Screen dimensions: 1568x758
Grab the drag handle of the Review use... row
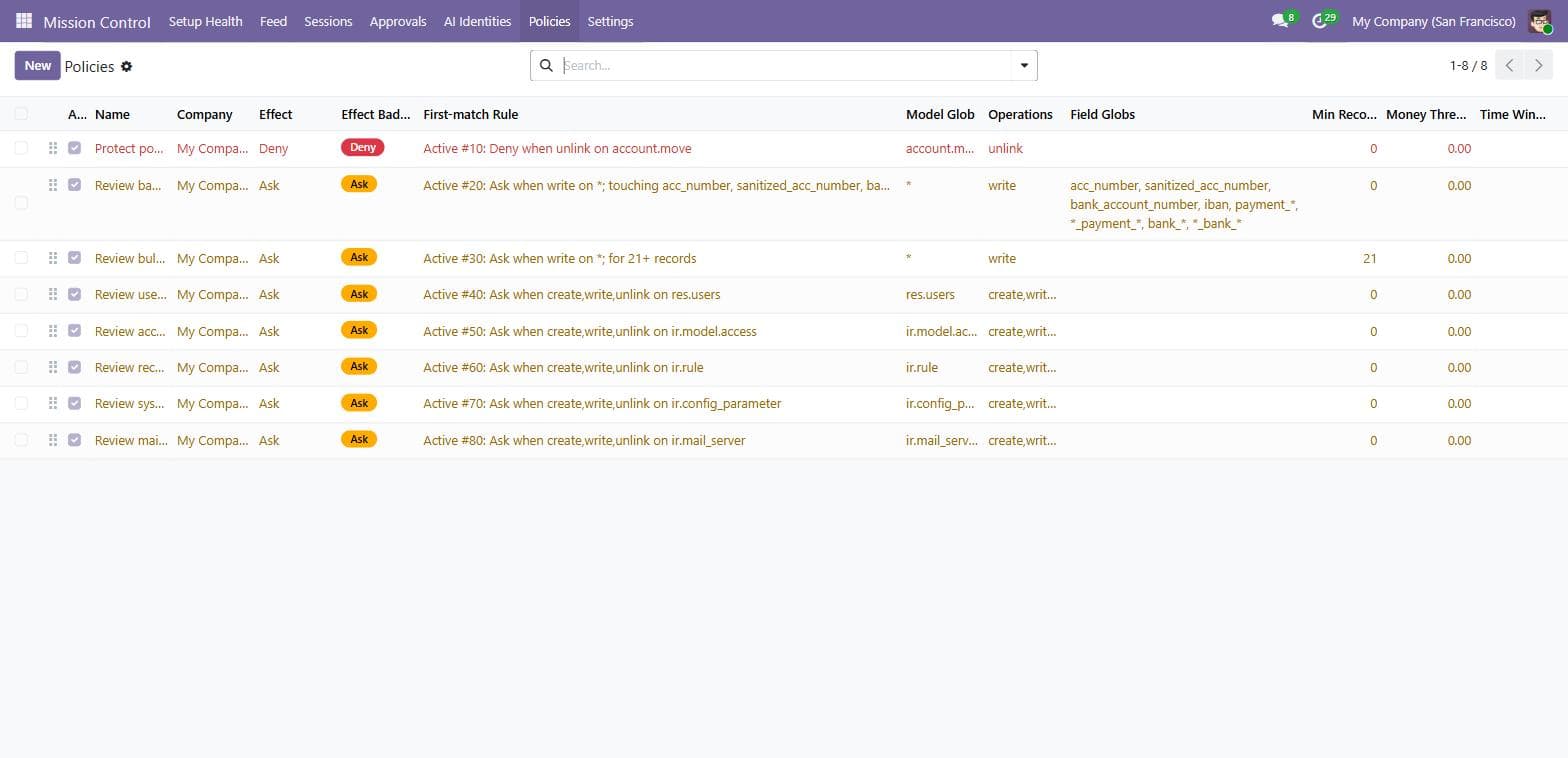pos(53,294)
